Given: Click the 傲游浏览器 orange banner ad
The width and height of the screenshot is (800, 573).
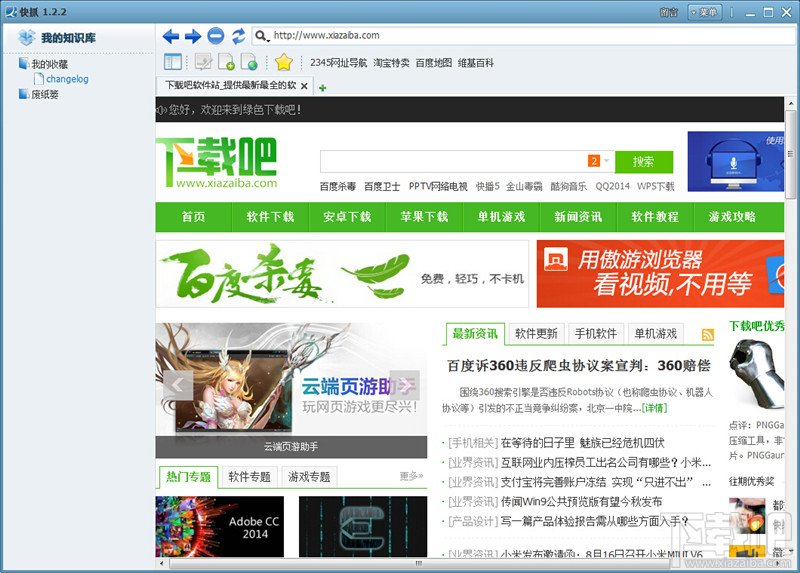Looking at the screenshot, I should pyautogui.click(x=660, y=274).
